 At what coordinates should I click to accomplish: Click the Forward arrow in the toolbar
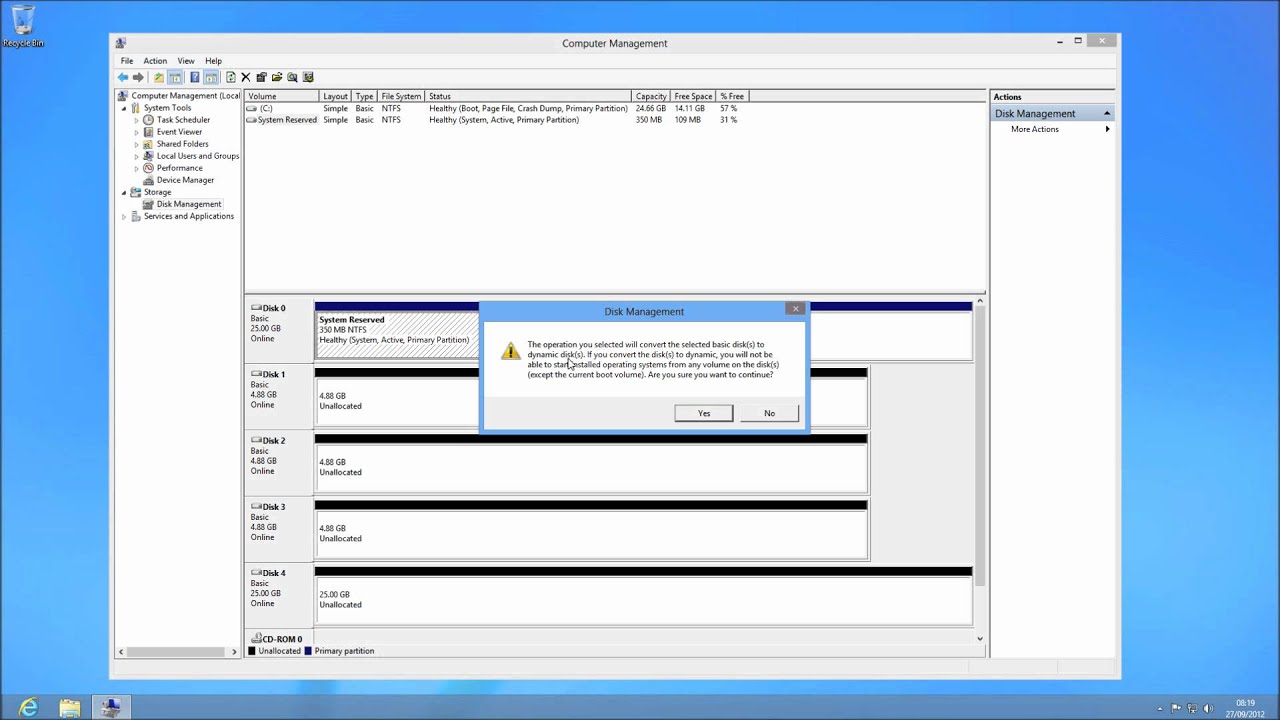(138, 77)
